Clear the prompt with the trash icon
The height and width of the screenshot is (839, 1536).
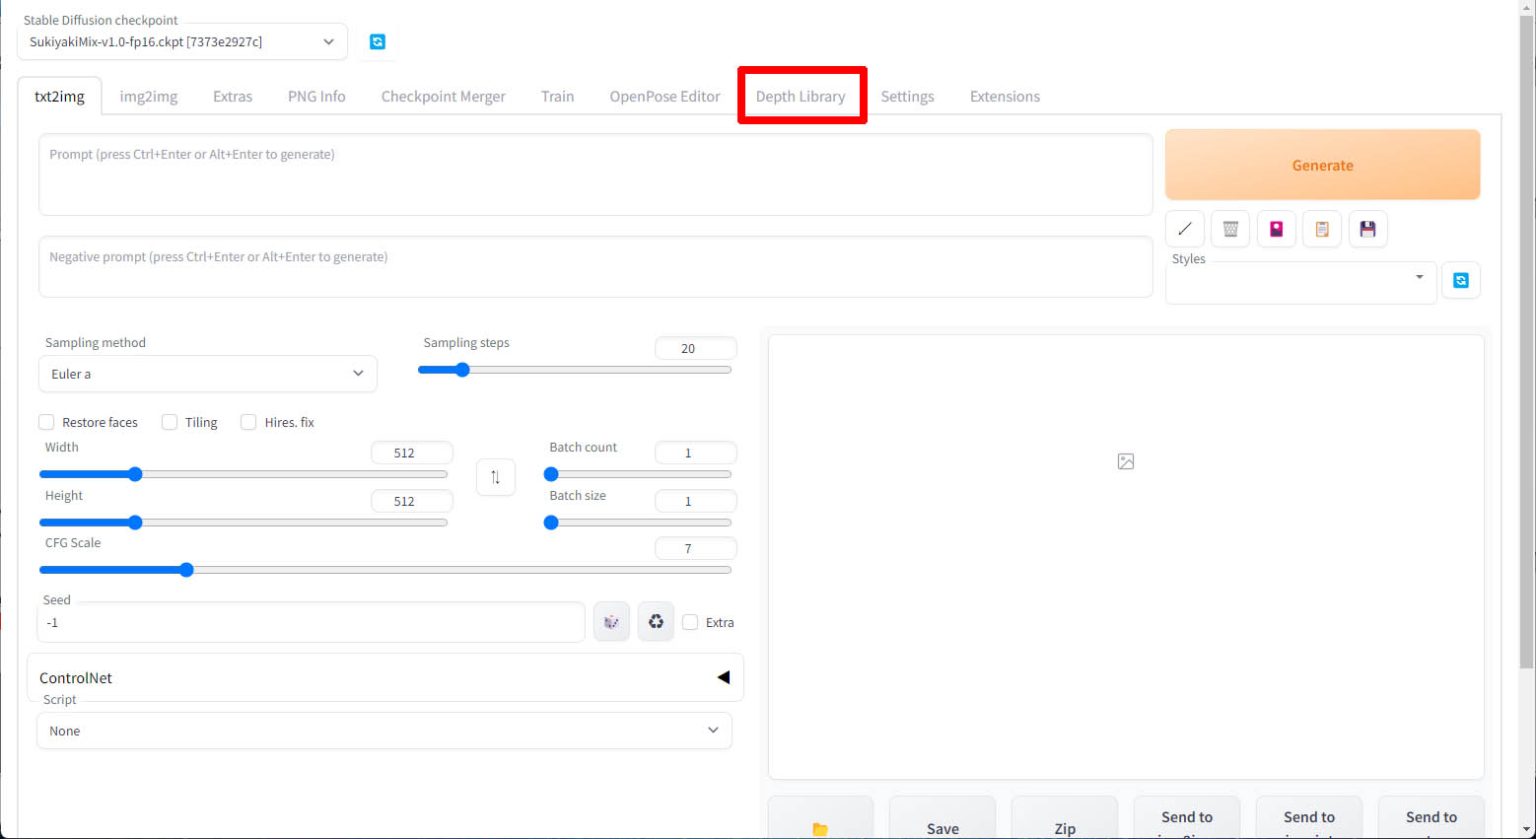click(1230, 229)
